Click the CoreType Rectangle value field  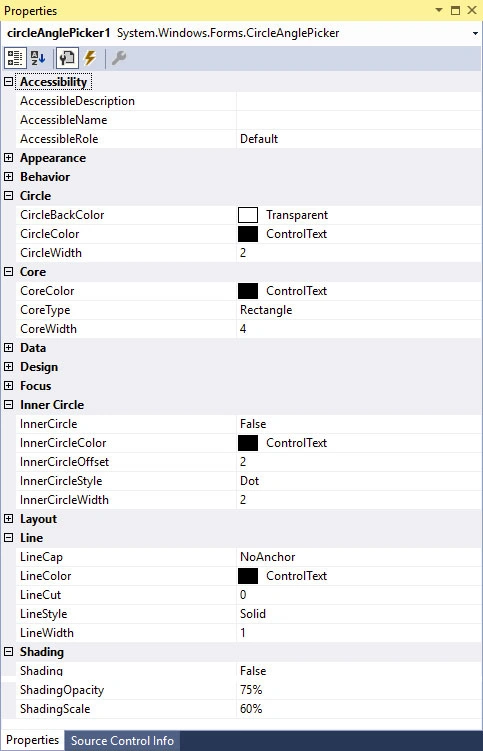point(358,310)
